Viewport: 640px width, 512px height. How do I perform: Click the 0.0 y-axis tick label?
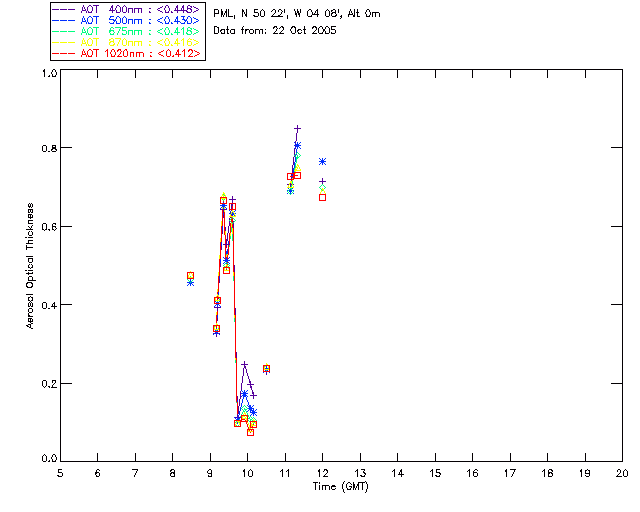(x=49, y=459)
